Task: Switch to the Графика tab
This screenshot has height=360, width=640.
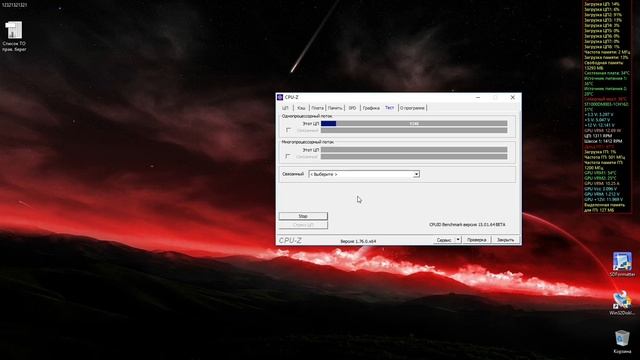Action: pyautogui.click(x=371, y=108)
